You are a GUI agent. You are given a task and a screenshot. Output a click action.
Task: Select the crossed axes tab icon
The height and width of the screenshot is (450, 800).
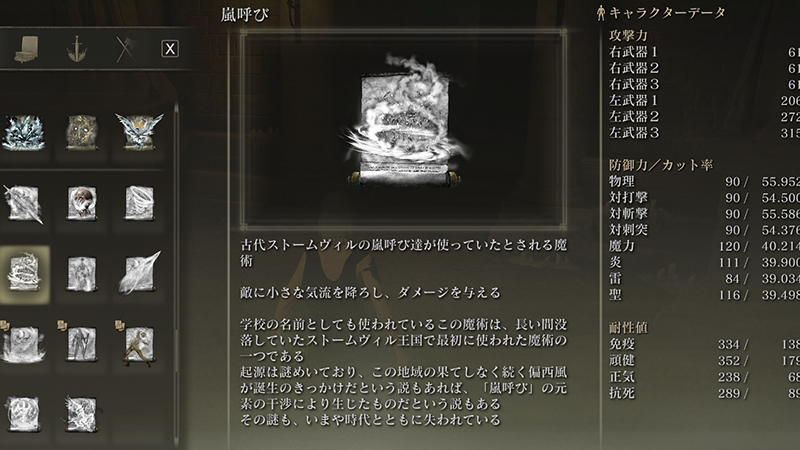[x=126, y=49]
